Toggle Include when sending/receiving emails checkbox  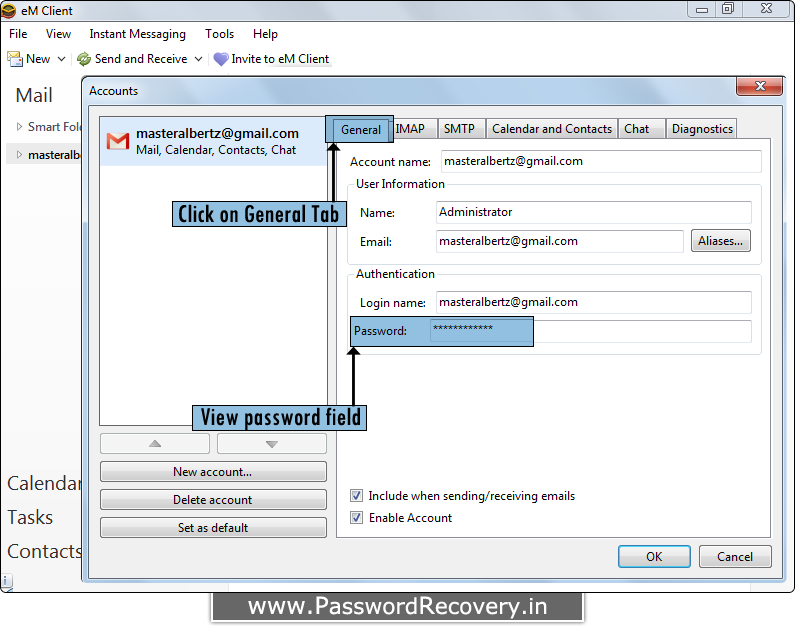pyautogui.click(x=356, y=495)
